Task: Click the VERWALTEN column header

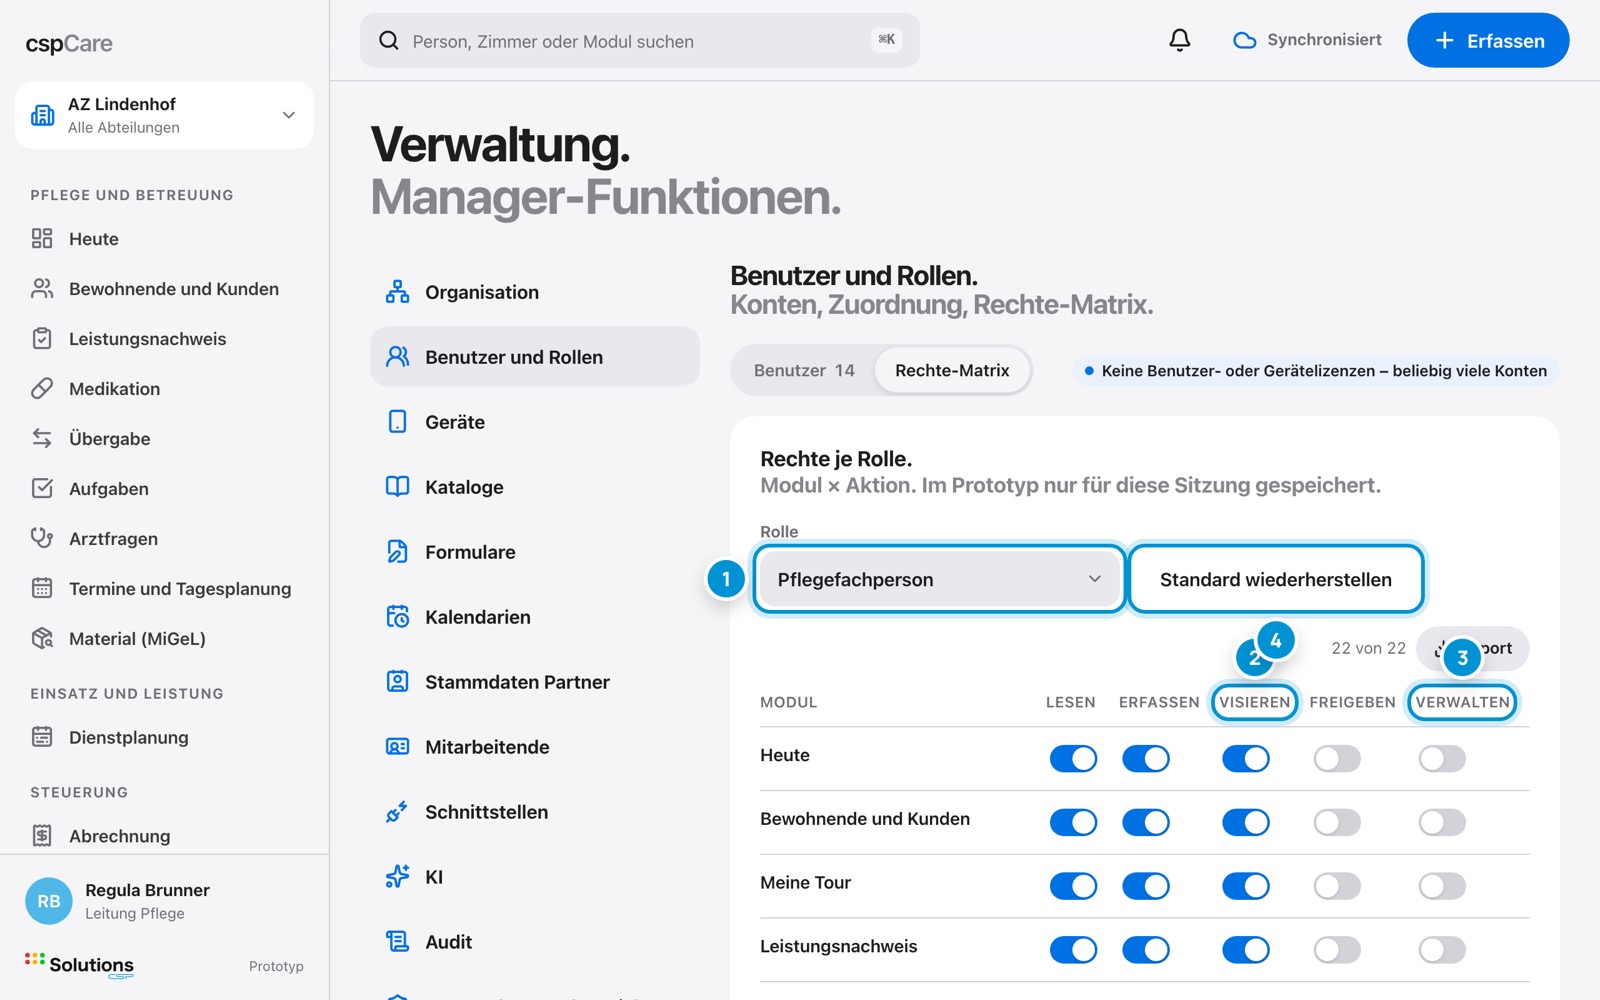Action: 1462,702
